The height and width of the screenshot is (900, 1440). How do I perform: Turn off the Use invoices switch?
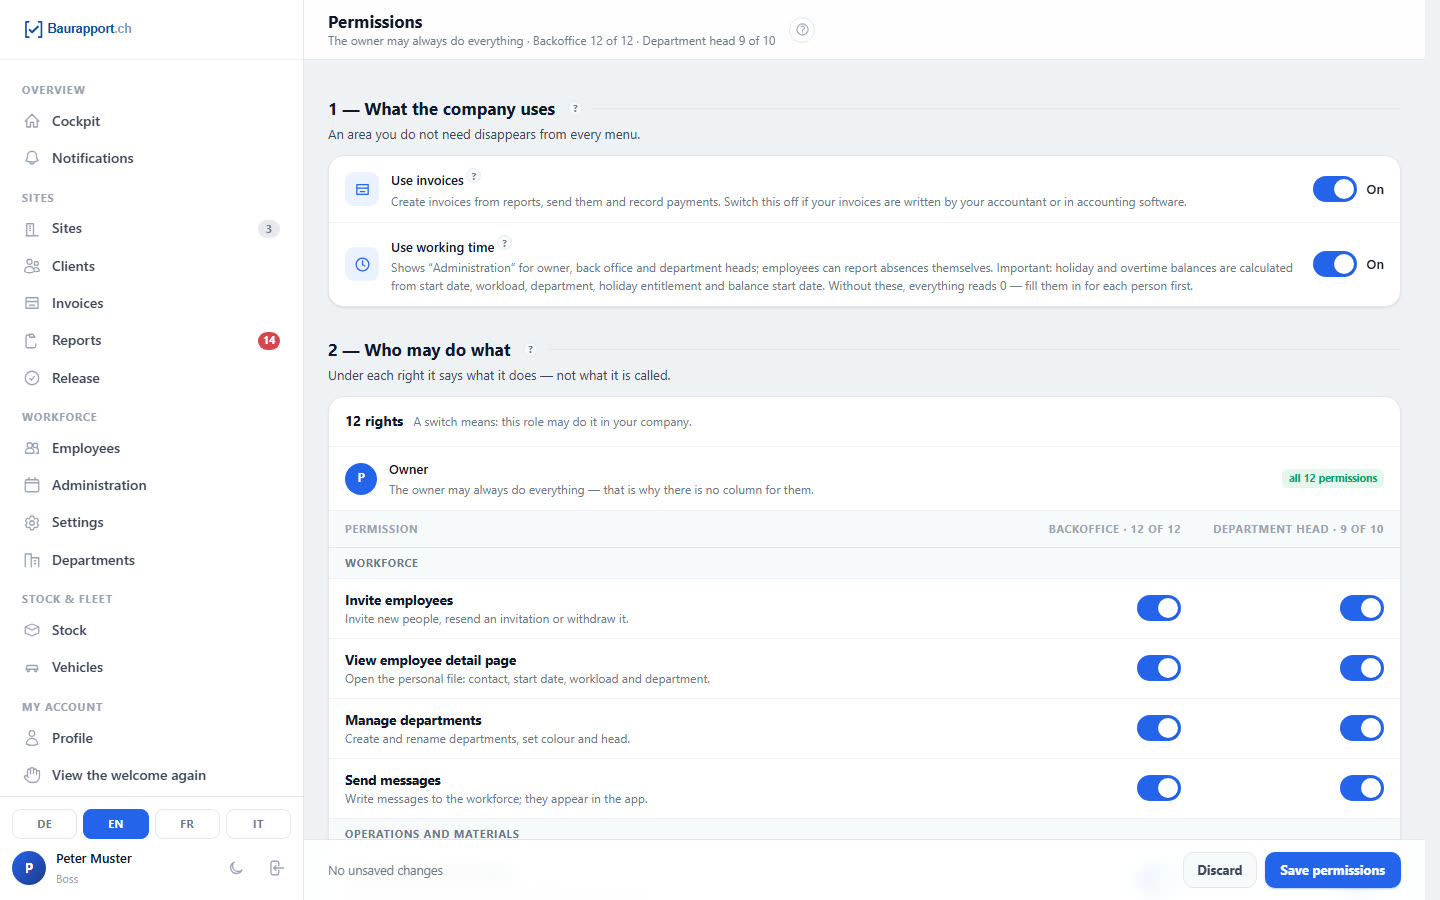1334,189
